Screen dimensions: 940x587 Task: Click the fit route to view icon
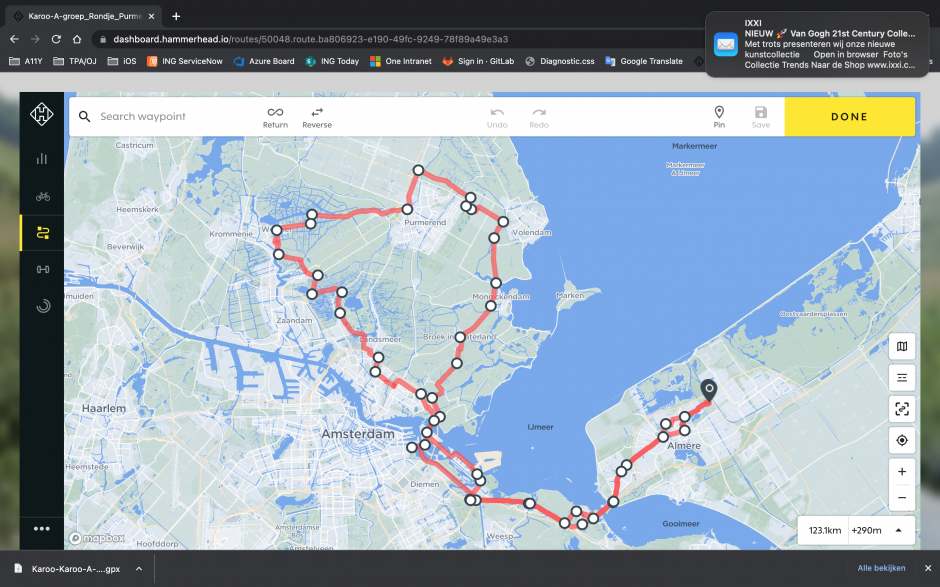[x=902, y=409]
